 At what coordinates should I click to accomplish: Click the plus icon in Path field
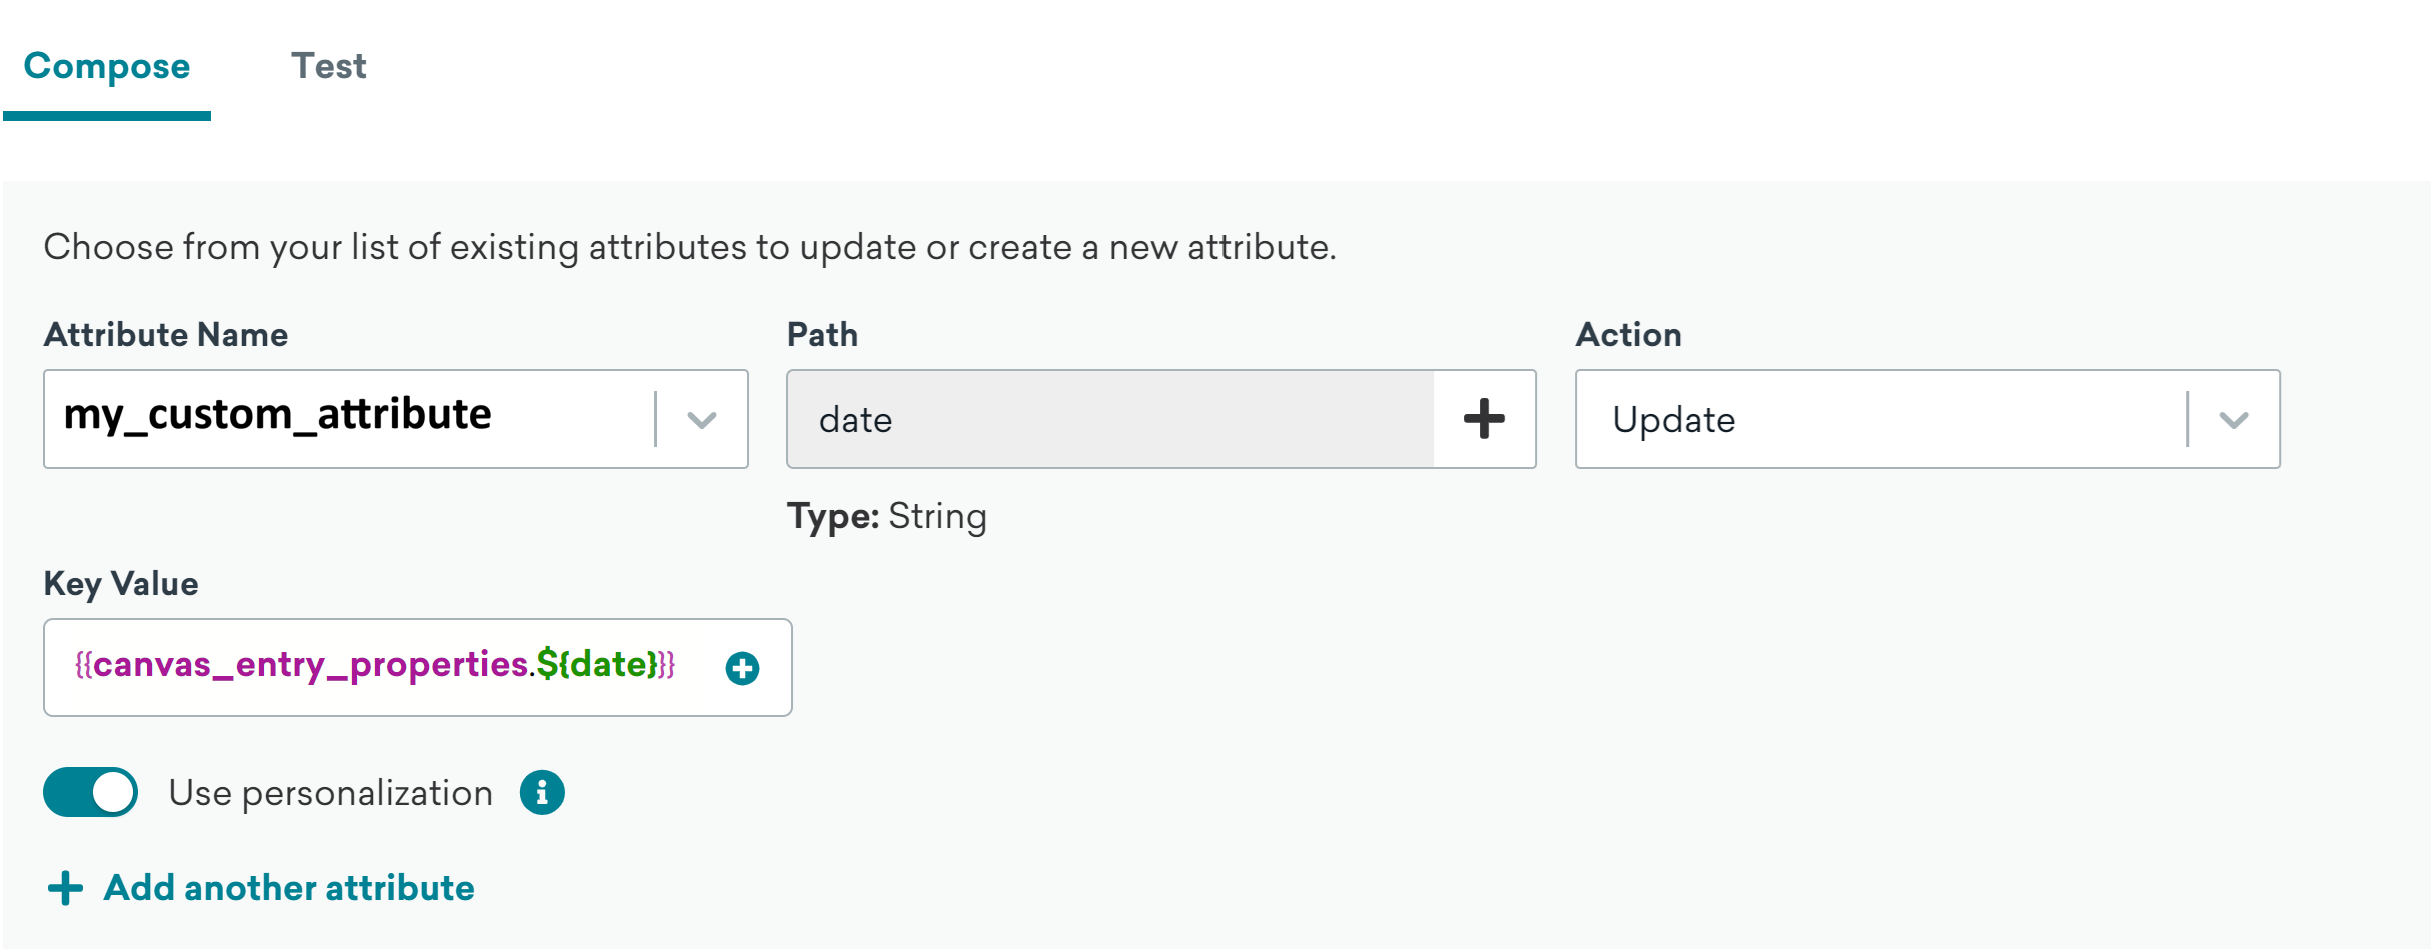tap(1484, 419)
